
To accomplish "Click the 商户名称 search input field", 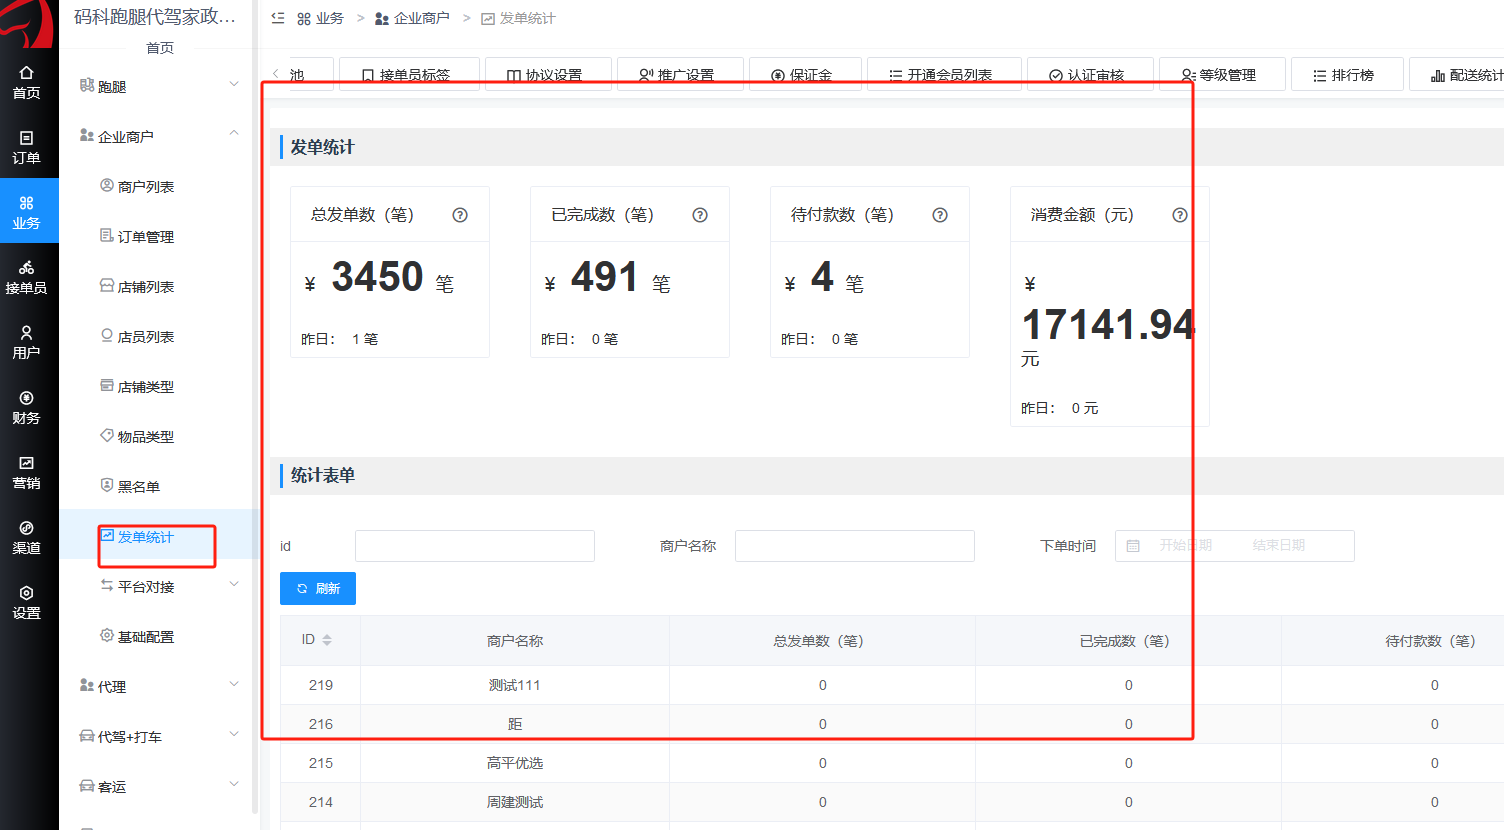I will pos(855,546).
